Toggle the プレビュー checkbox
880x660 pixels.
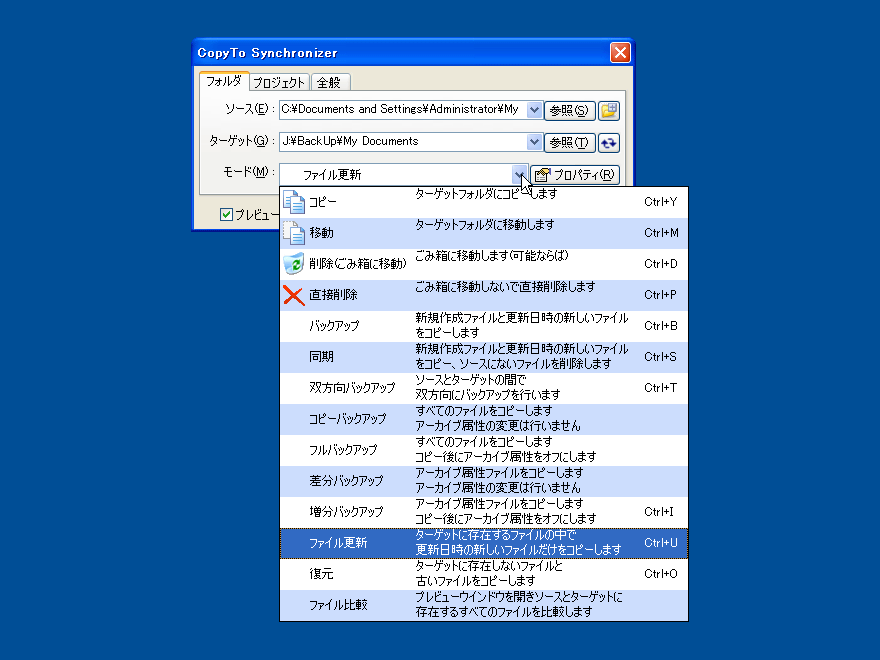click(226, 214)
